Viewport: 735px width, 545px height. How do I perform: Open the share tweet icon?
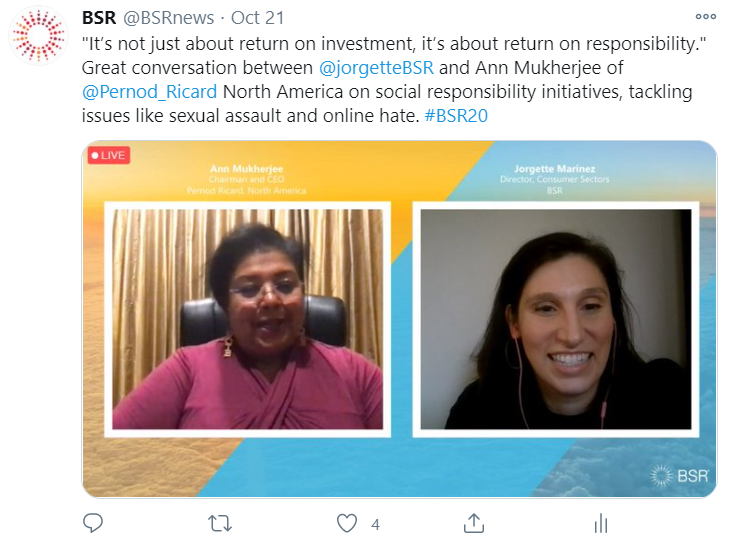pyautogui.click(x=473, y=523)
